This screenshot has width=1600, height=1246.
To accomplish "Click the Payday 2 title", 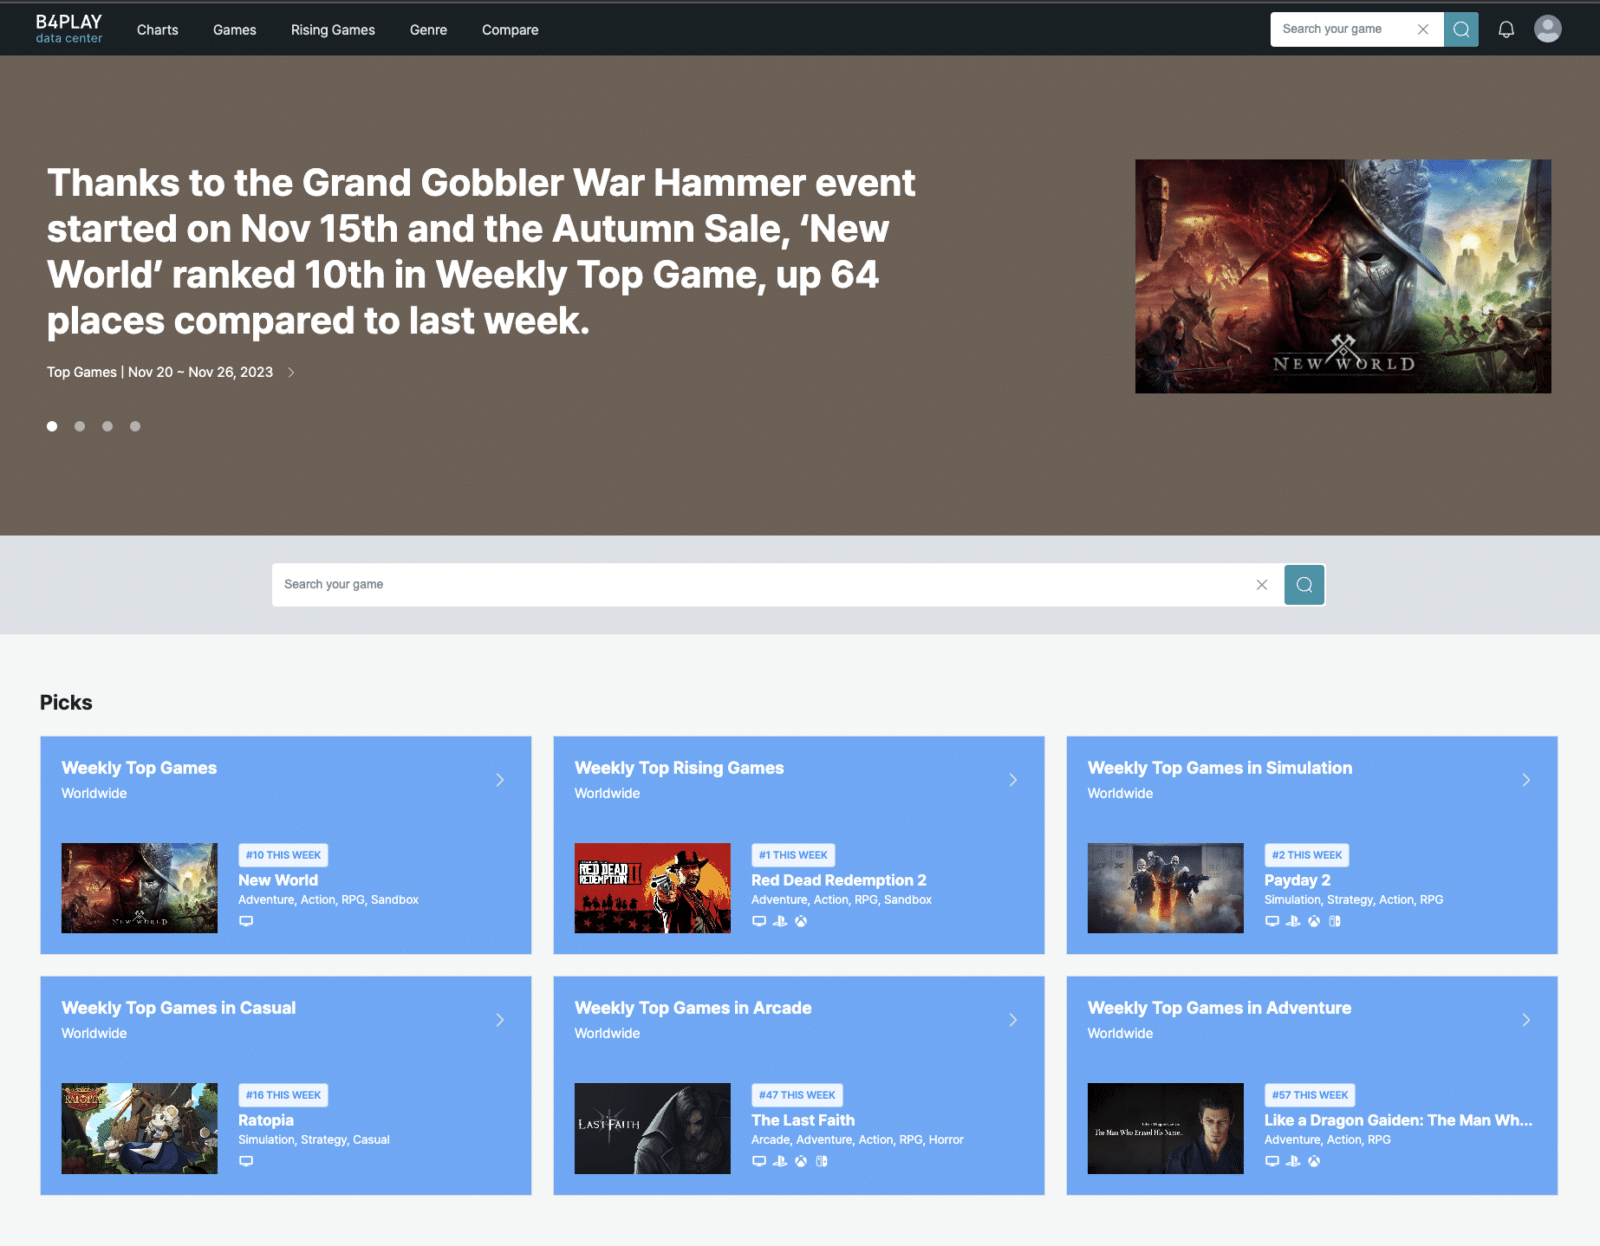I will pos(1297,880).
